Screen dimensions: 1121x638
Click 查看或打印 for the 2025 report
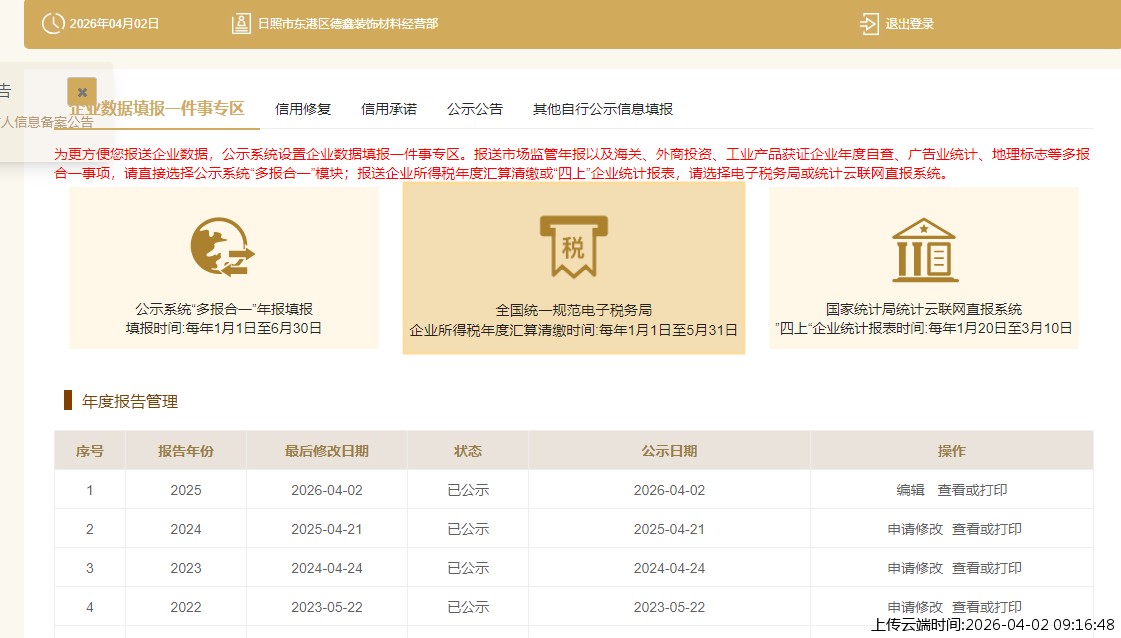972,490
